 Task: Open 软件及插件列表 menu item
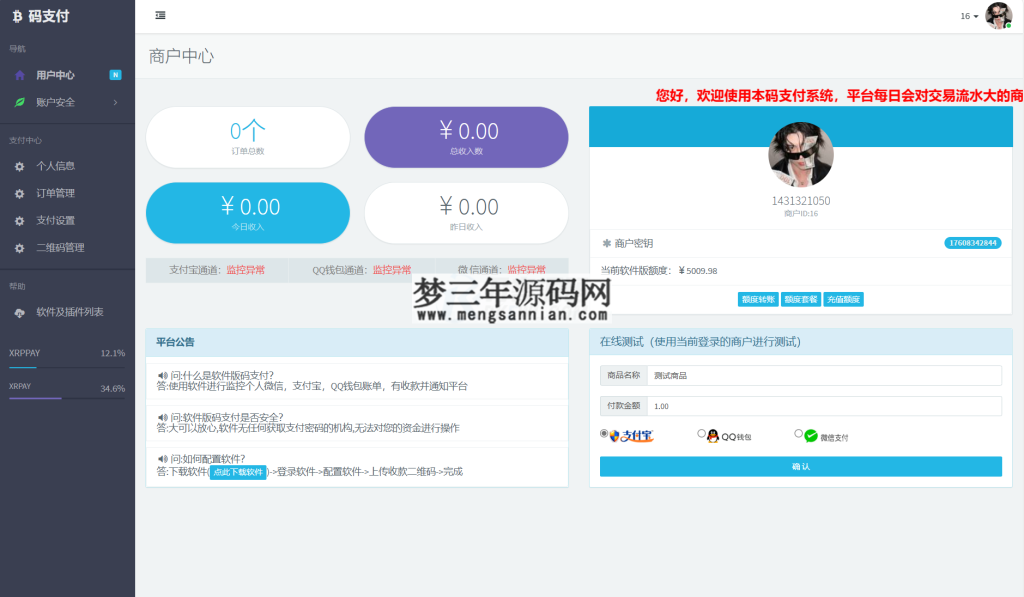pyautogui.click(x=67, y=313)
